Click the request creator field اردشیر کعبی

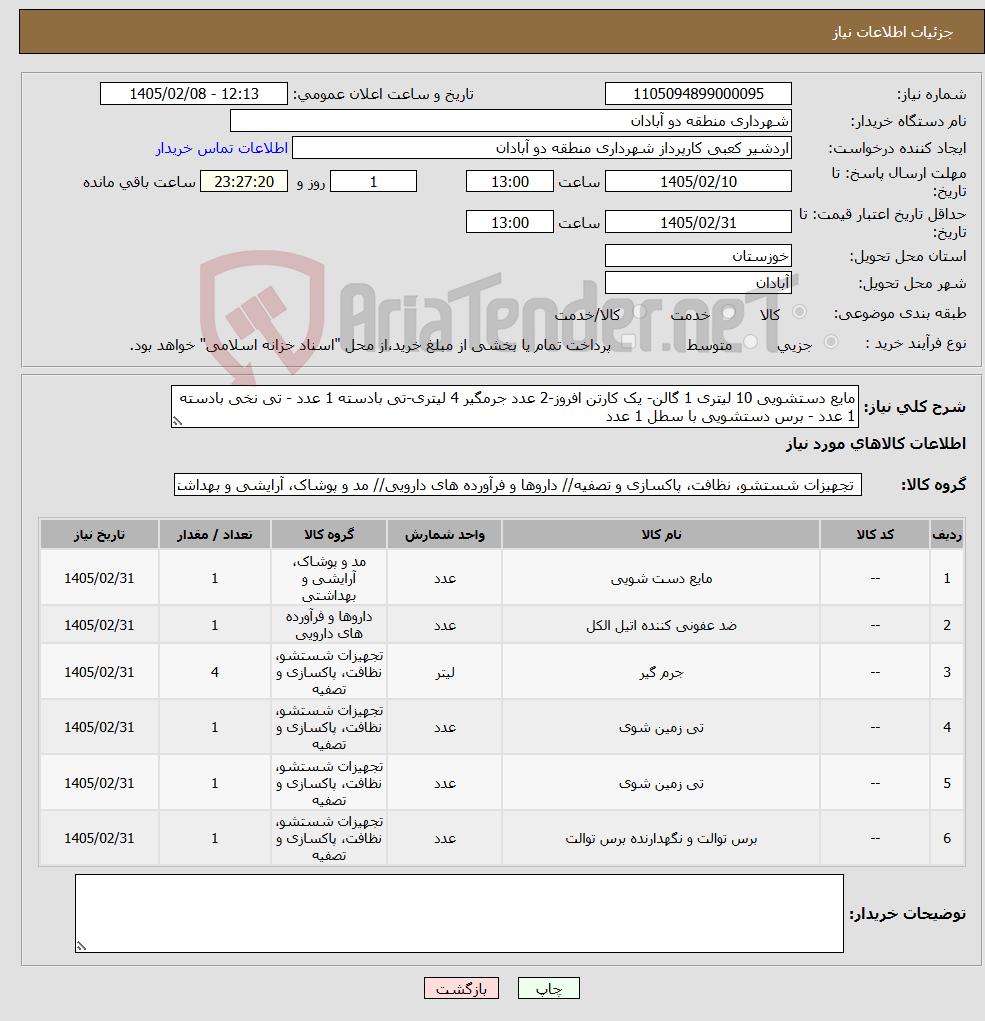point(542,148)
